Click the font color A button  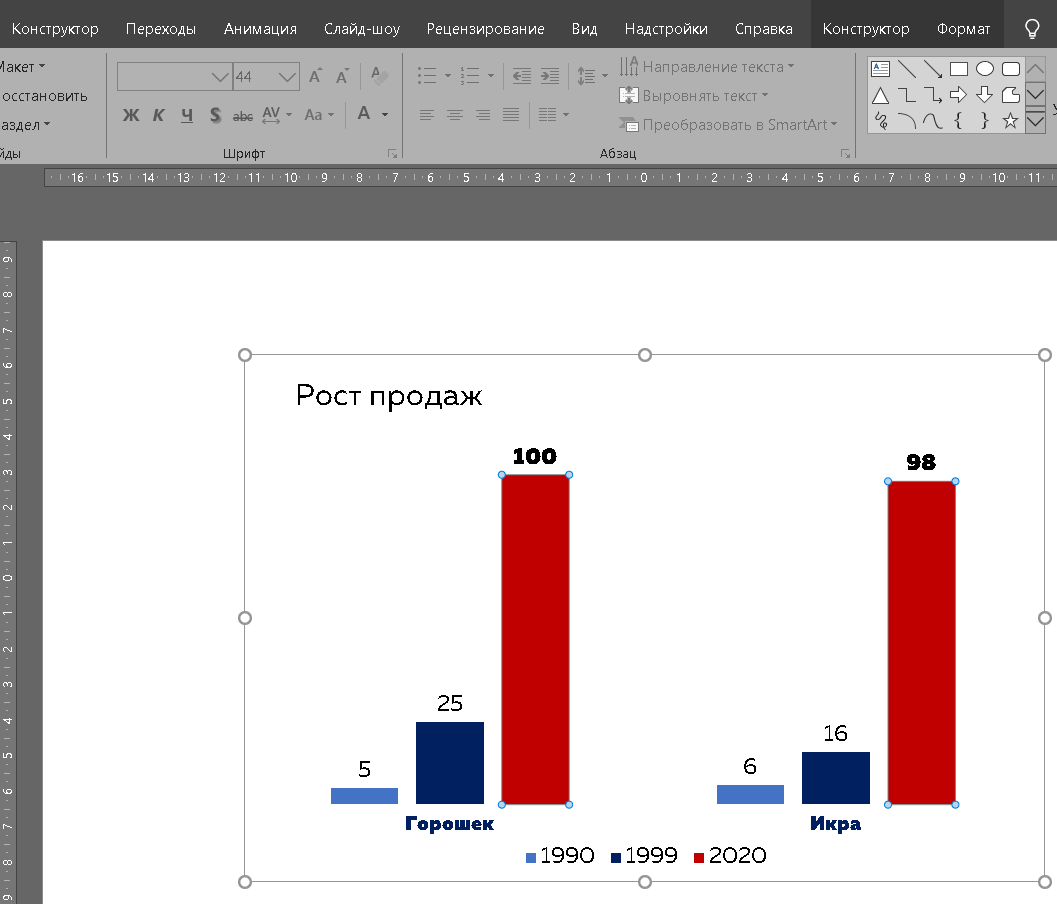pos(364,114)
